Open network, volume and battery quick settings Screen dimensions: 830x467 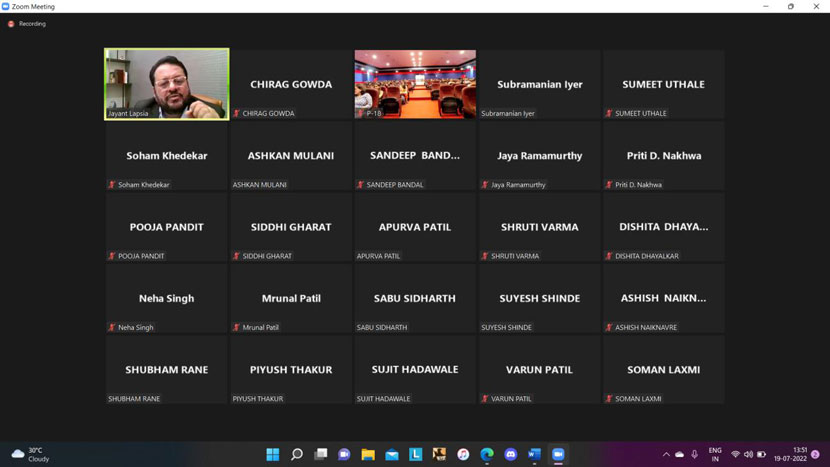point(748,454)
